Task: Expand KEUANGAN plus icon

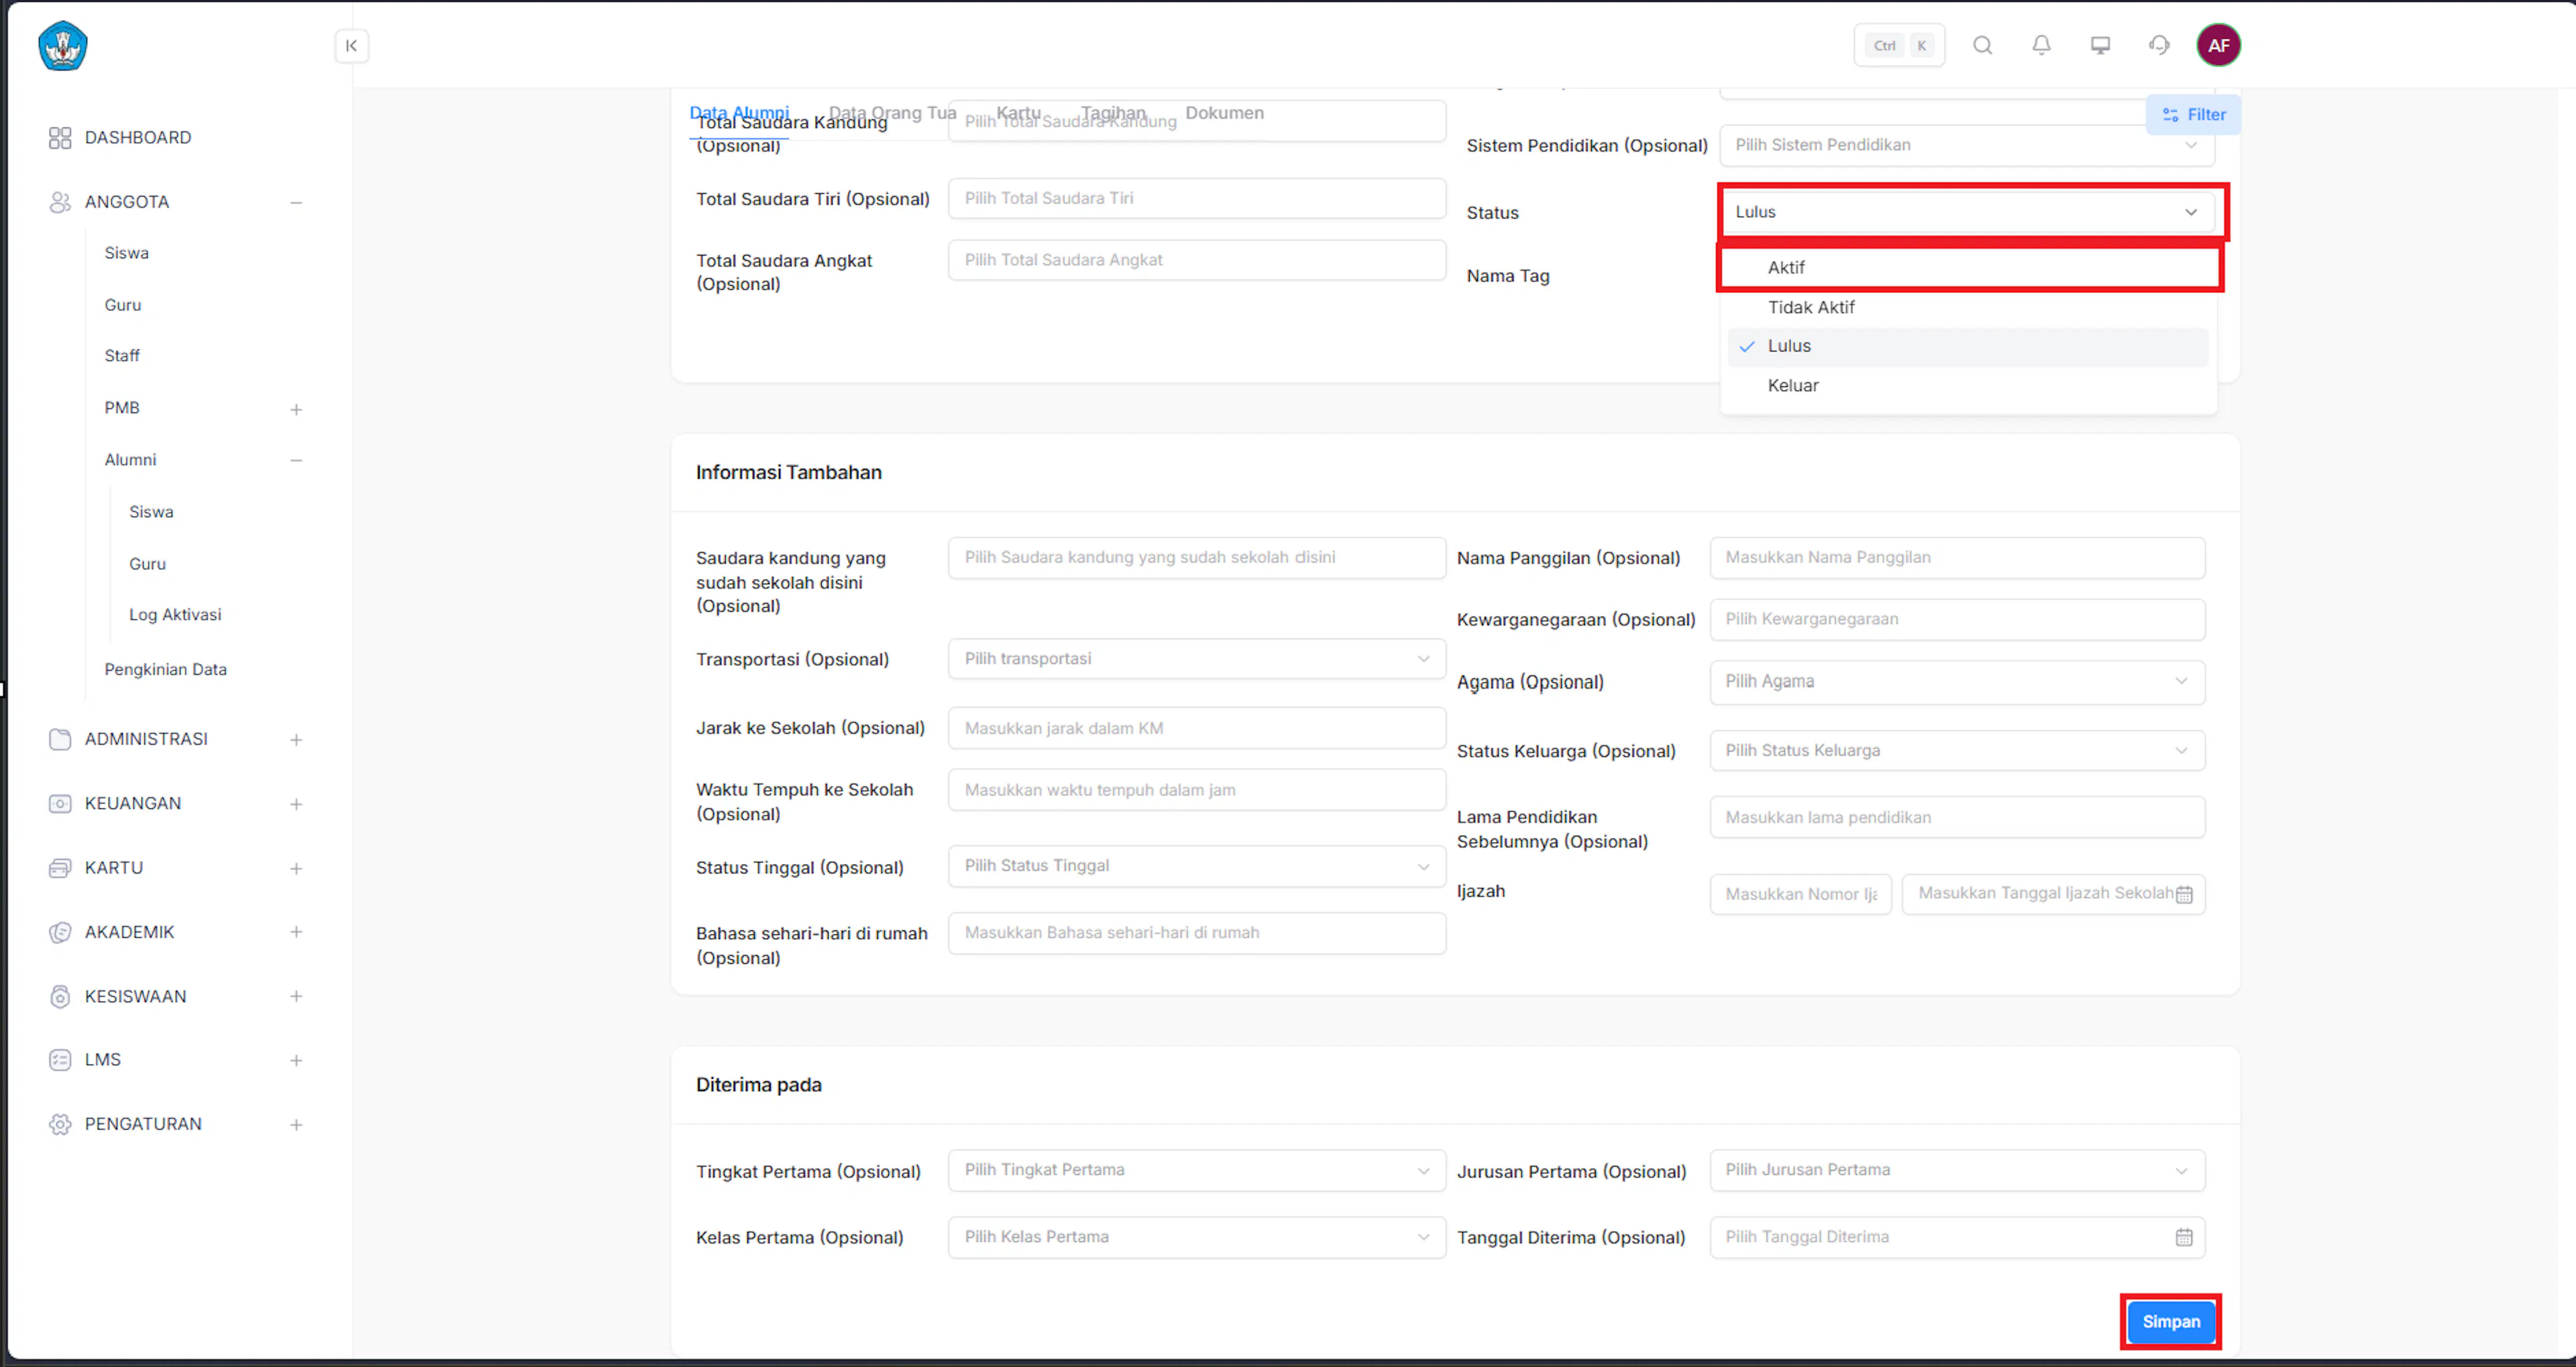Action: pyautogui.click(x=296, y=804)
